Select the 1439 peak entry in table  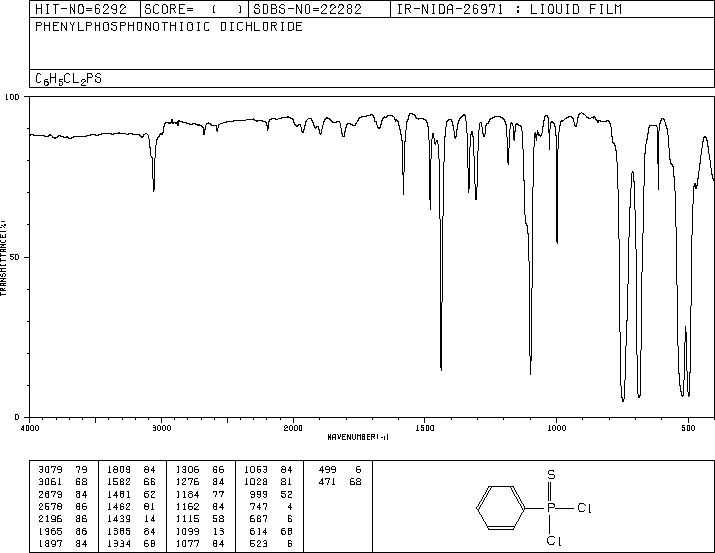coord(119,519)
